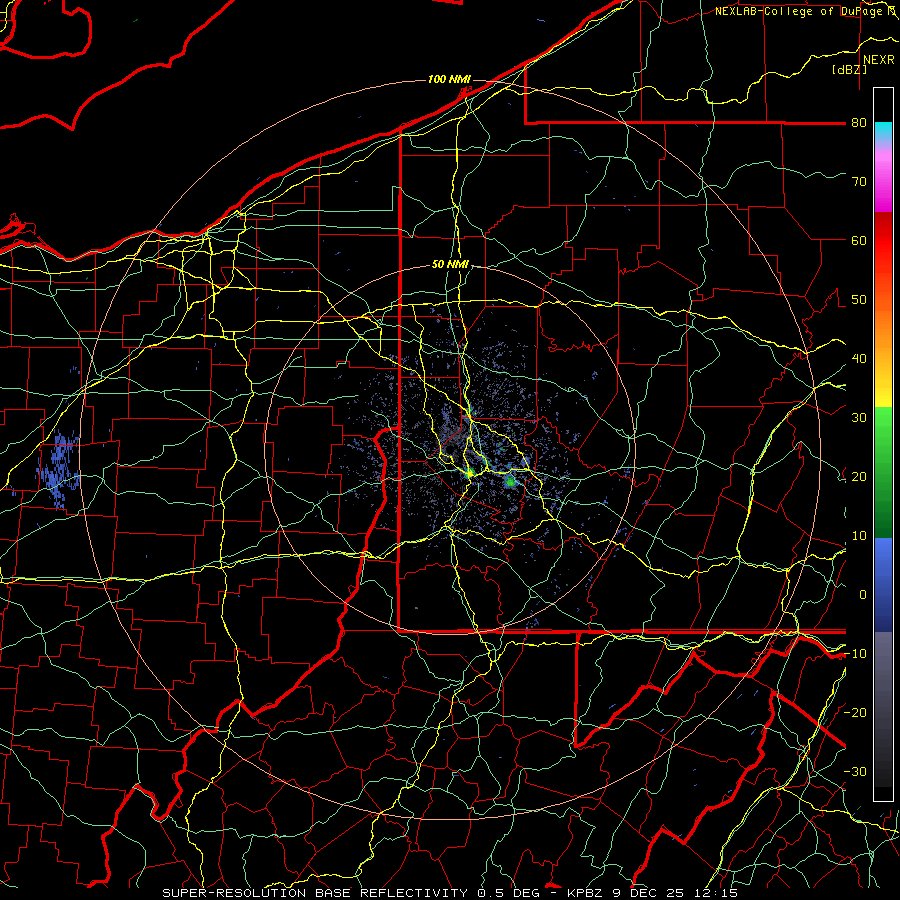Click the "NEXLAB-College of DuPage" header text
The height and width of the screenshot is (900, 900).
click(798, 11)
